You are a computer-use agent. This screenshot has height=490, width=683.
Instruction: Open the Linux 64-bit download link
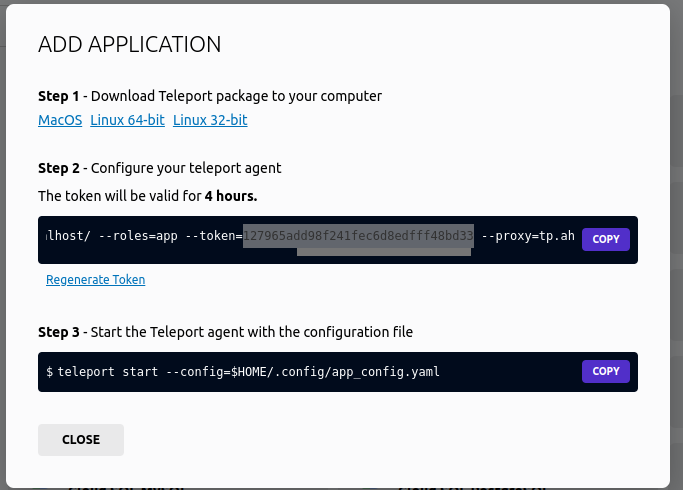(127, 120)
